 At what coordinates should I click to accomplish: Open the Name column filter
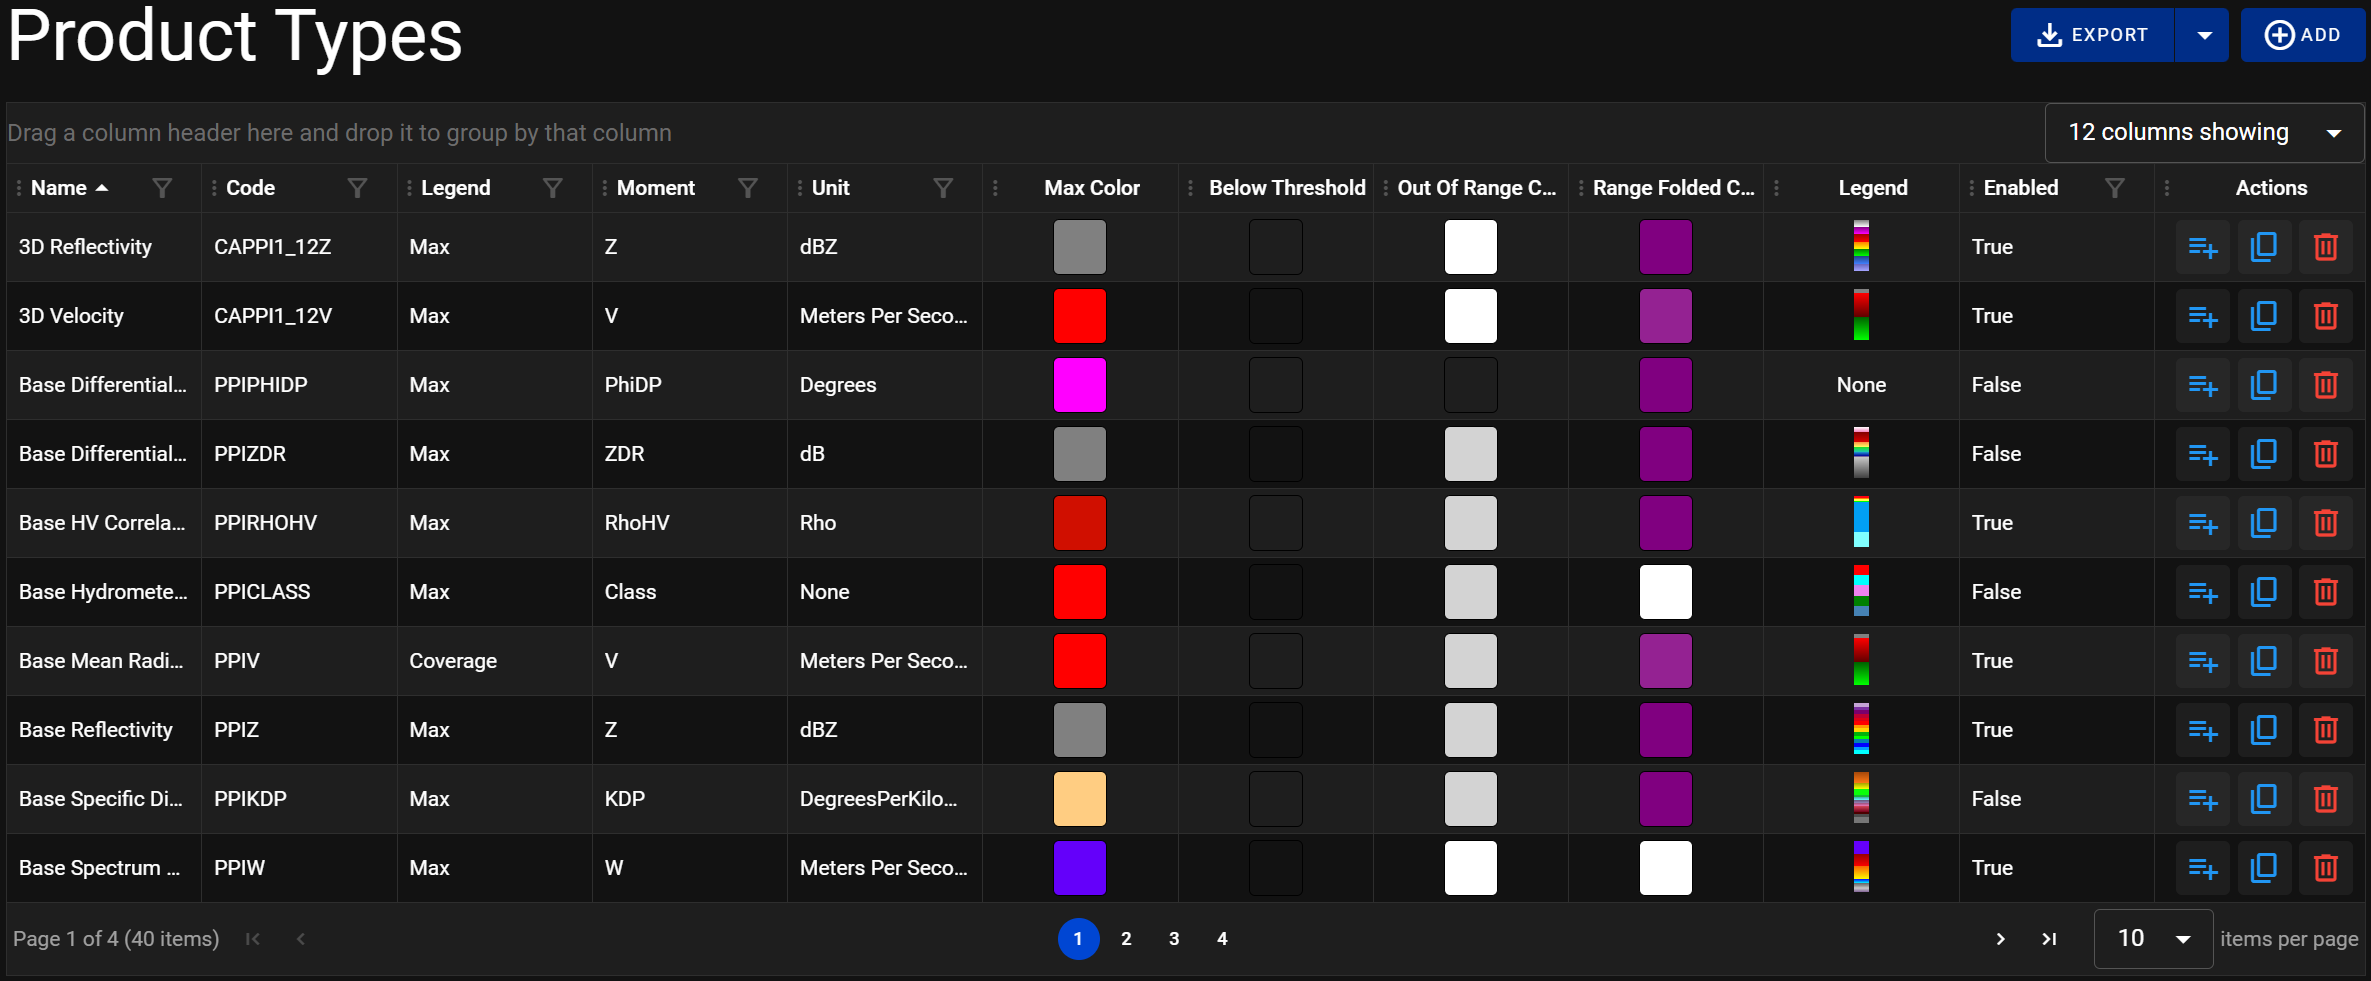pyautogui.click(x=162, y=188)
